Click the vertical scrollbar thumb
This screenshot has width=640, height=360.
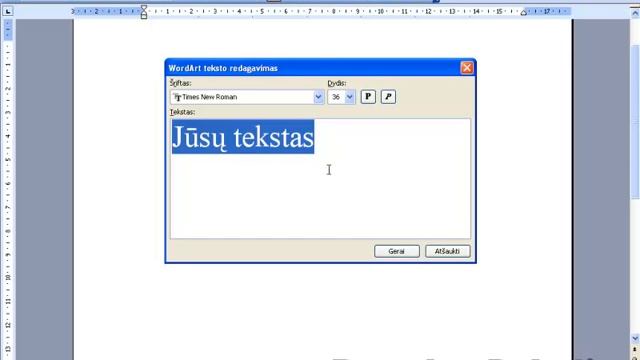coord(635,122)
